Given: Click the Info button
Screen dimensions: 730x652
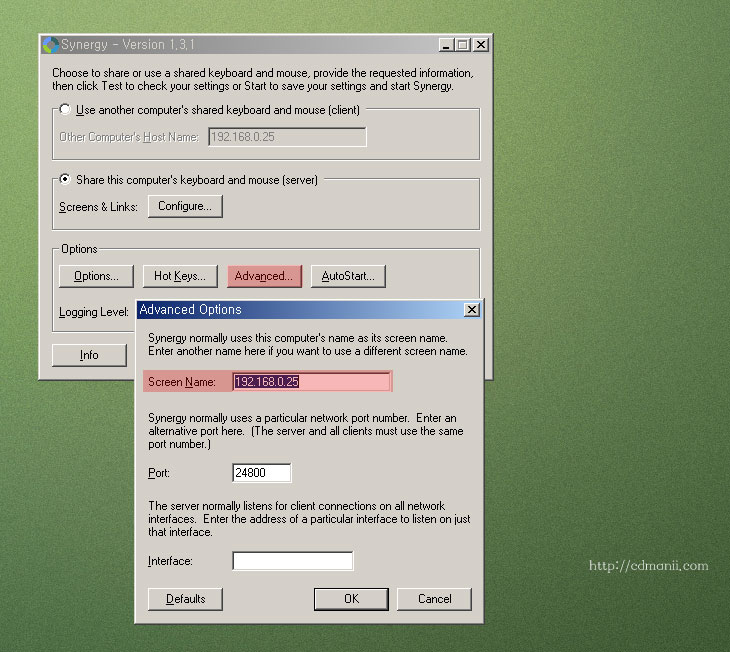Looking at the screenshot, I should pos(89,355).
